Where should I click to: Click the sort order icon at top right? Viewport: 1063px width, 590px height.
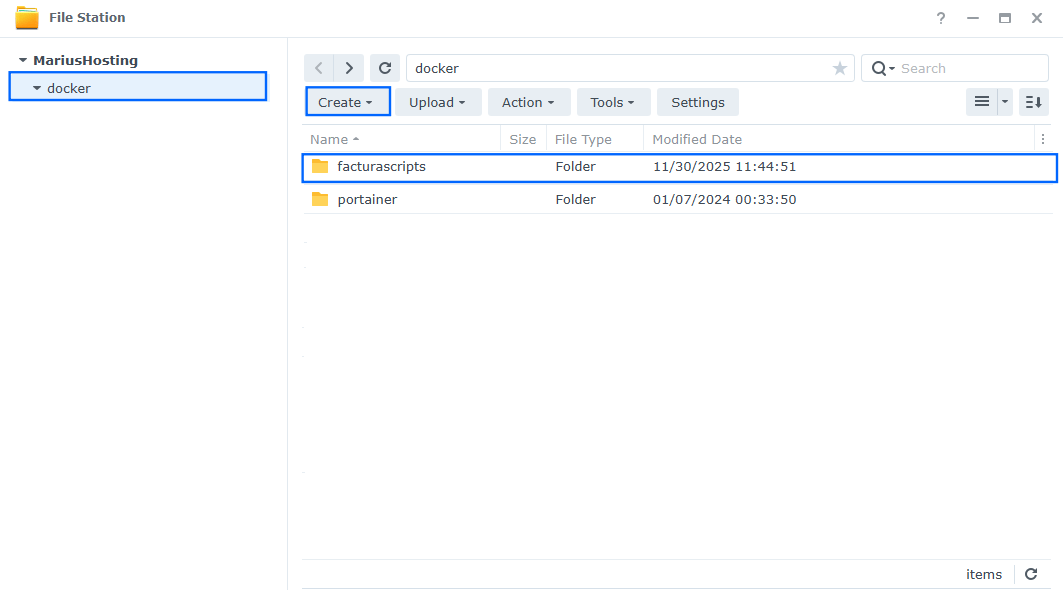pos(1033,102)
